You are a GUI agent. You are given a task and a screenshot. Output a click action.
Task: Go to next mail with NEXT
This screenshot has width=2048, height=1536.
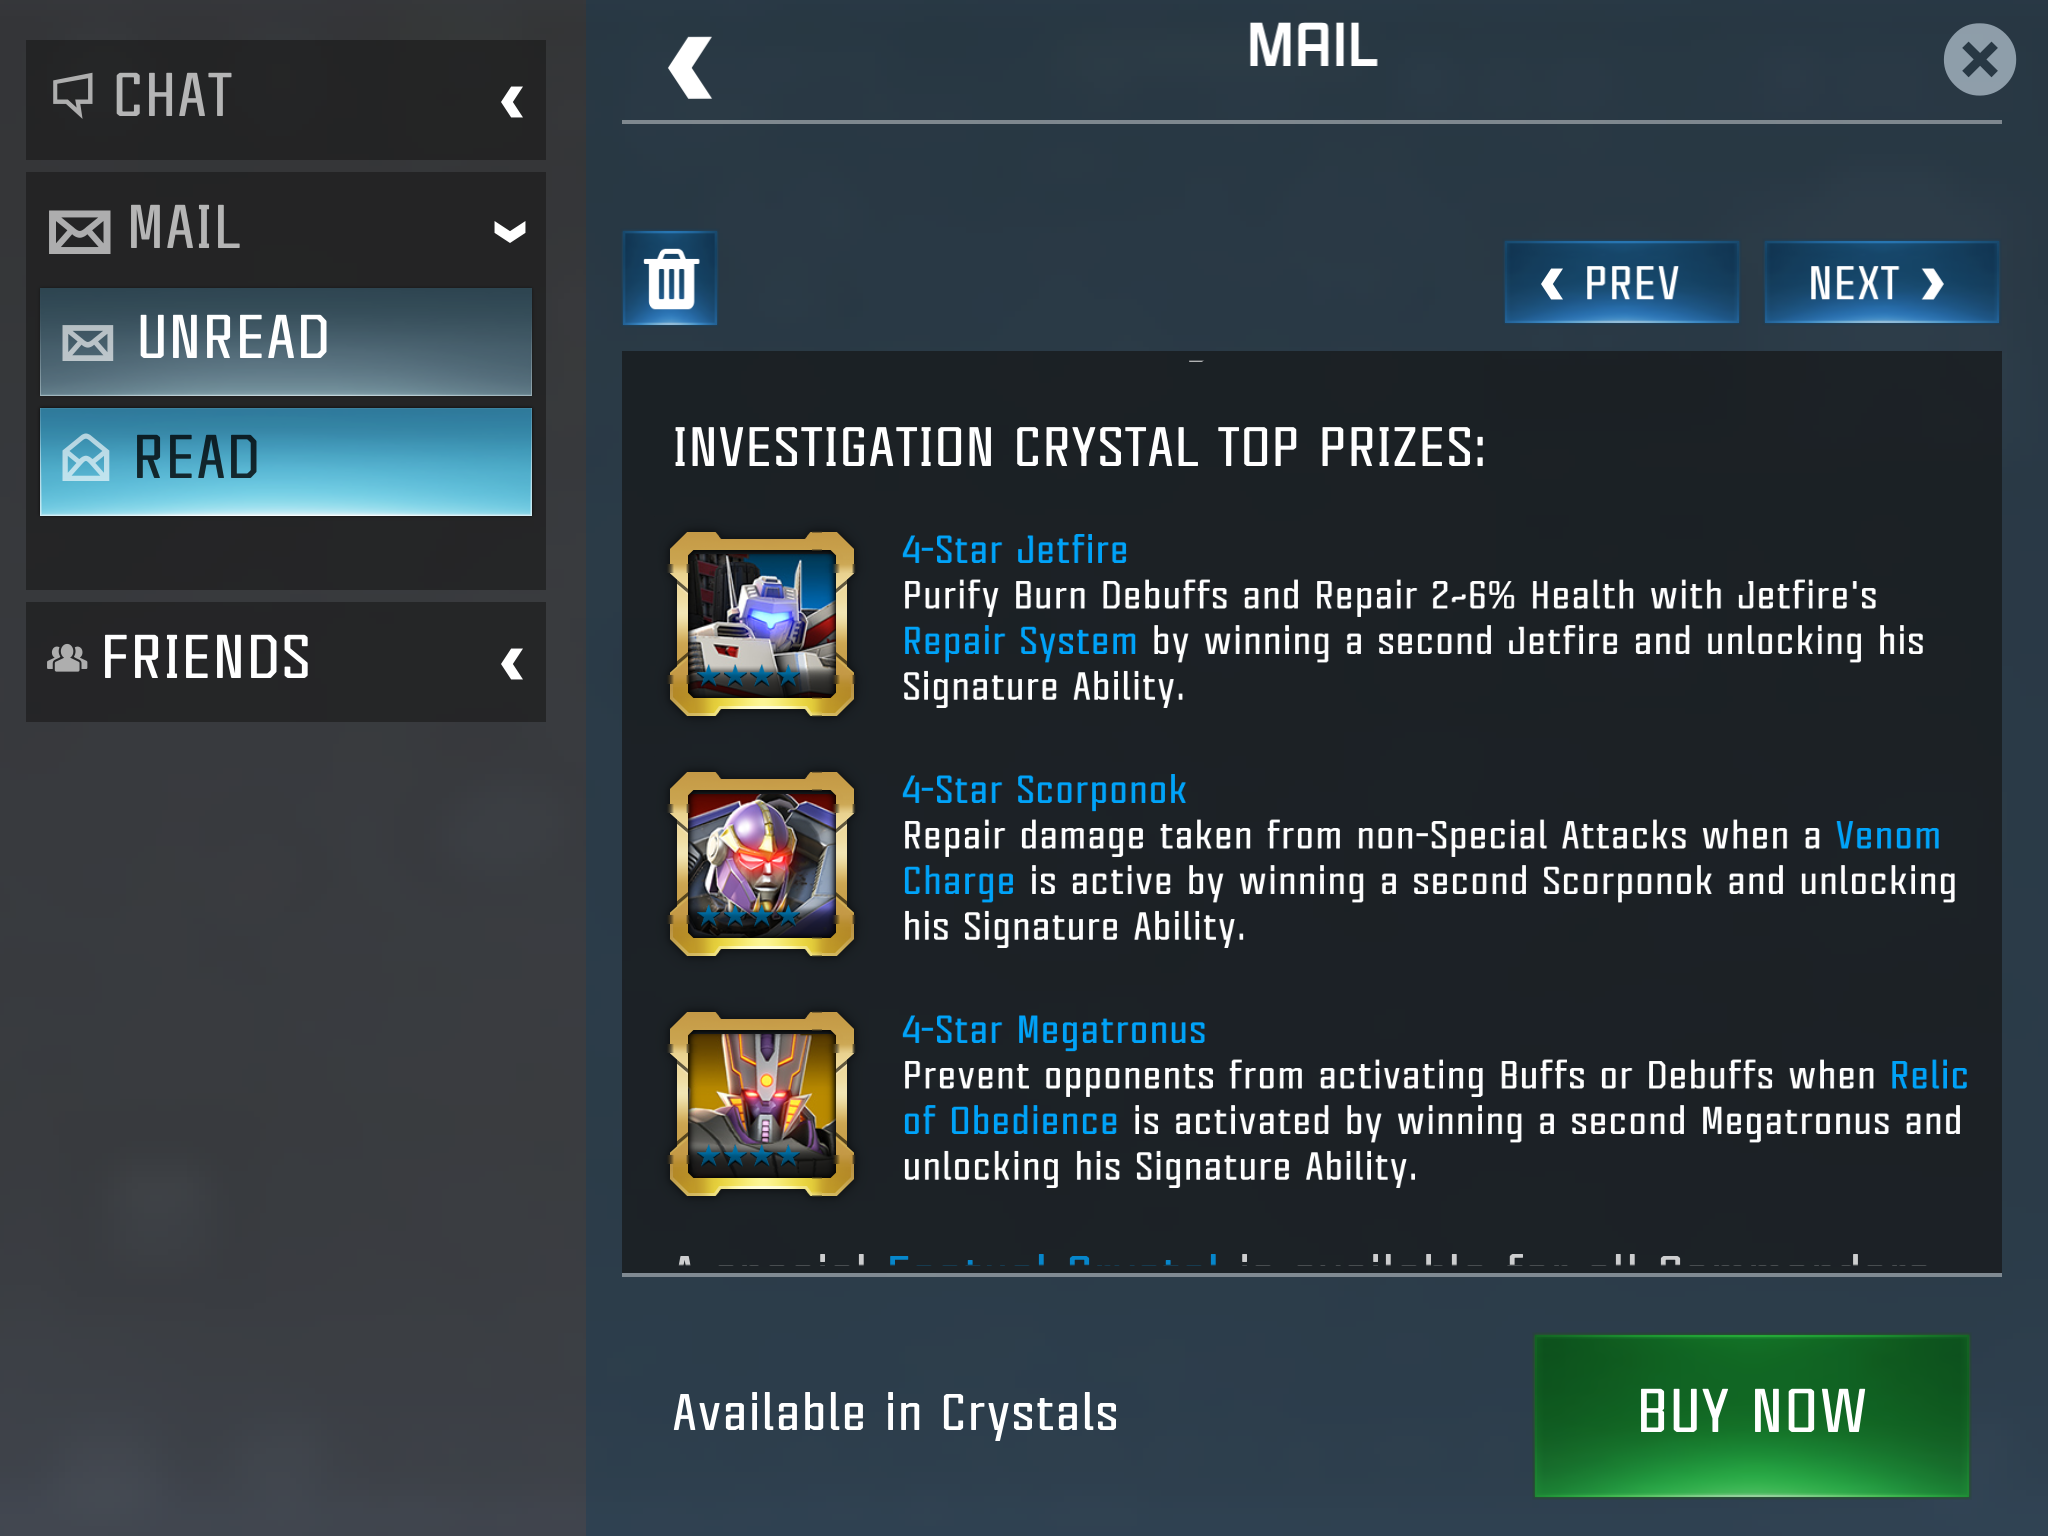click(x=1881, y=282)
